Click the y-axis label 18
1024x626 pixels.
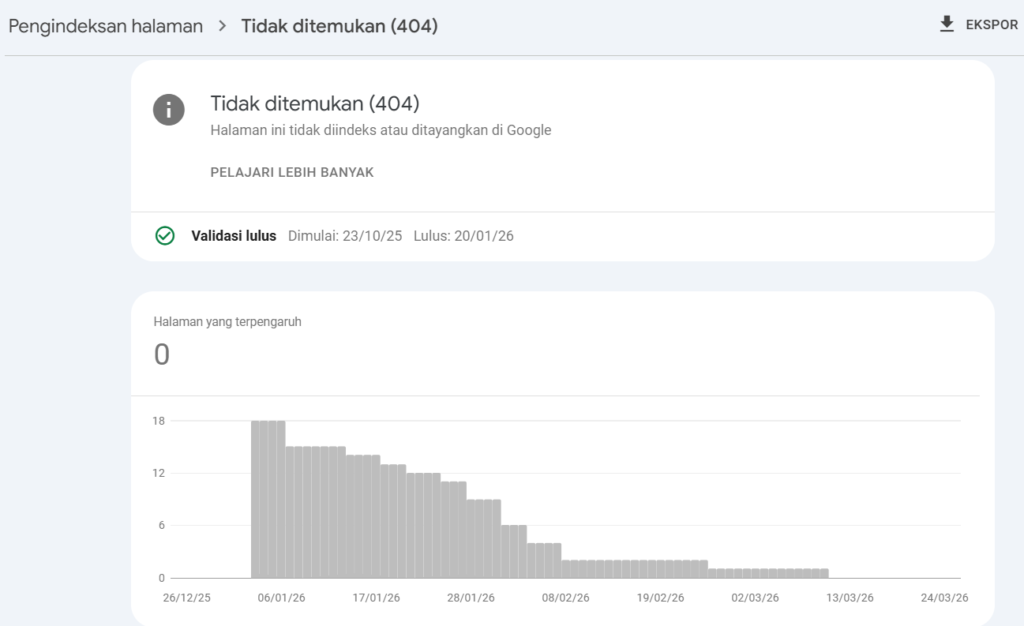click(159, 421)
